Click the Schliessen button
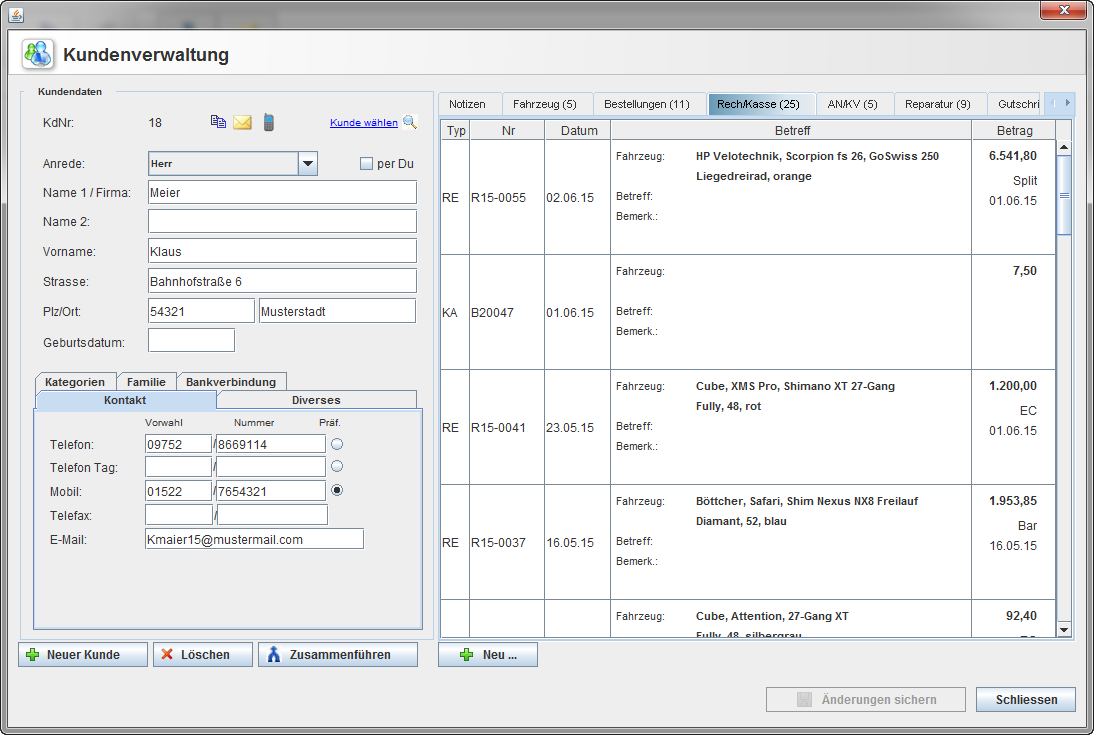 (x=1026, y=700)
